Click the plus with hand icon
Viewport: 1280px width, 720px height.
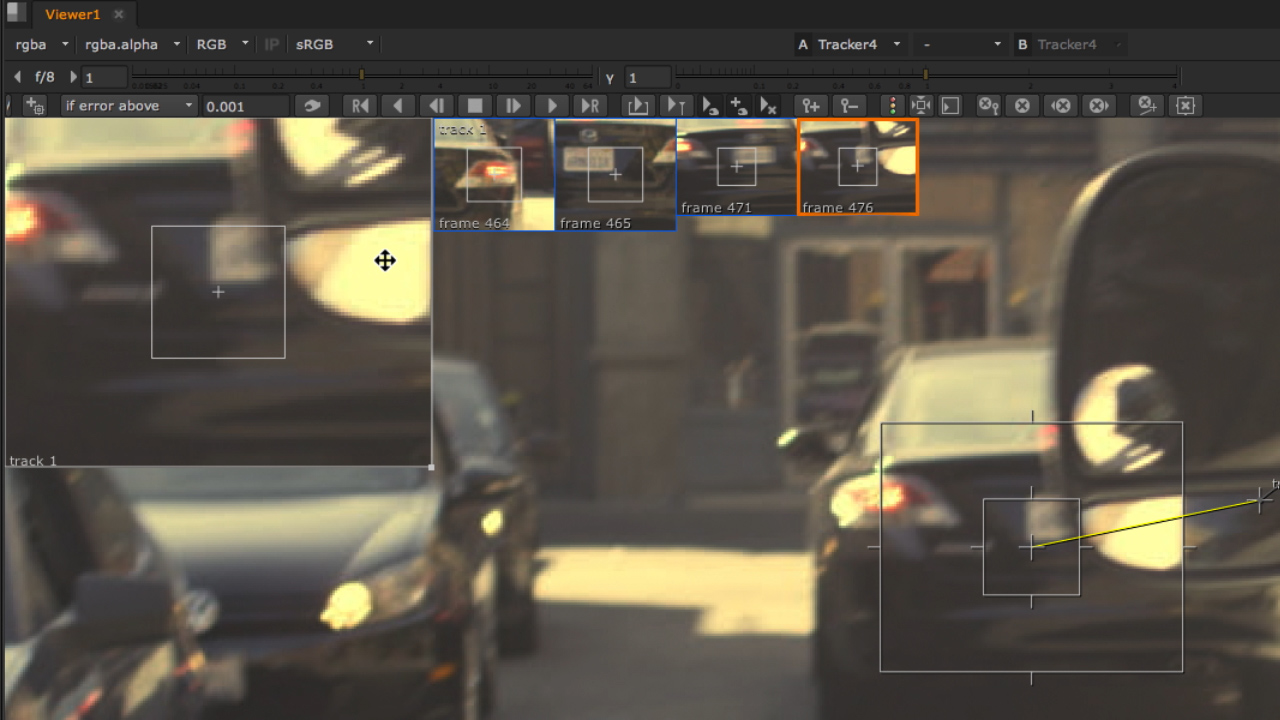(739, 105)
